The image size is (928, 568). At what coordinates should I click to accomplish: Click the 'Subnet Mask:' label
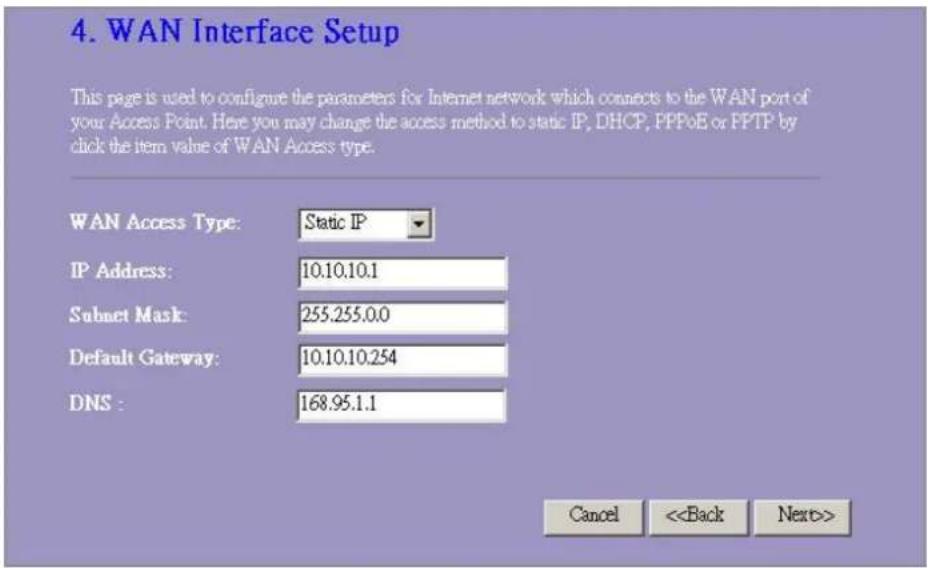[x=128, y=315]
